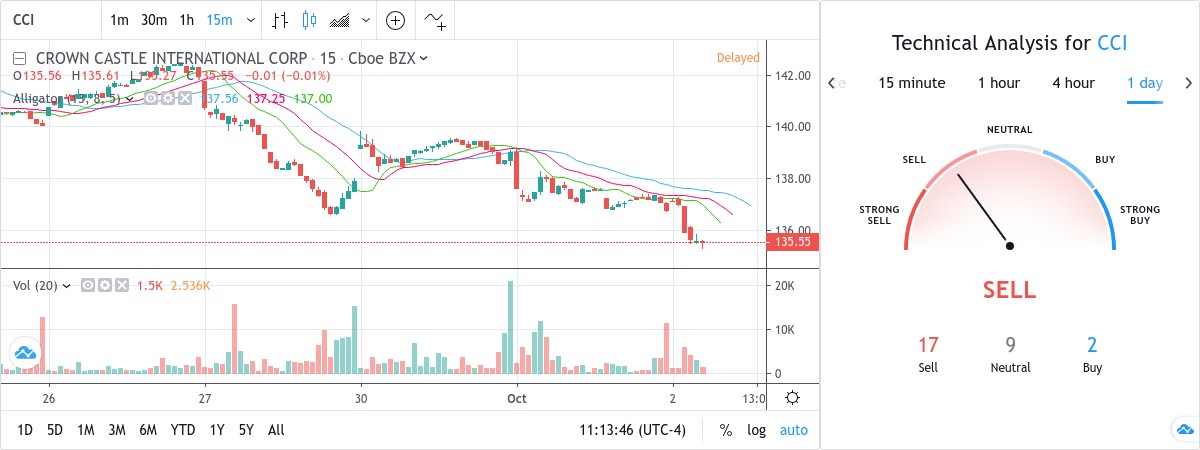Select the active 15m interval
The width and height of the screenshot is (1200, 450).
tap(220, 20)
